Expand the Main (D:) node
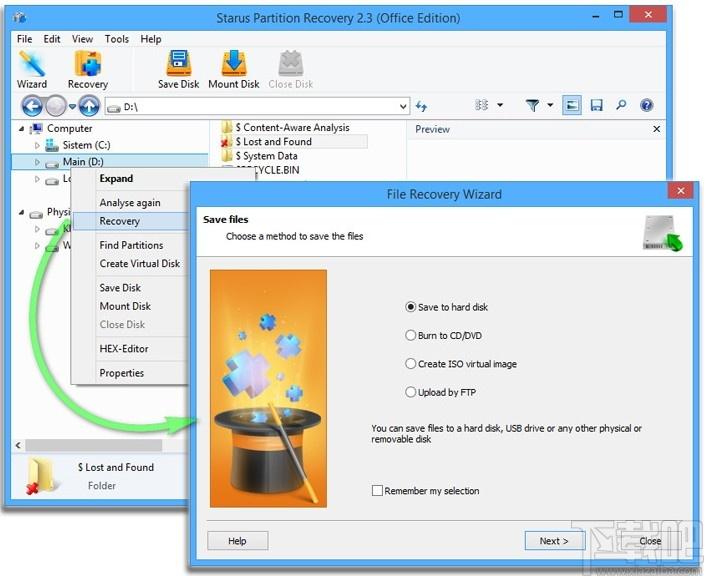Image resolution: width=706 pixels, height=576 pixels. pyautogui.click(x=37, y=162)
